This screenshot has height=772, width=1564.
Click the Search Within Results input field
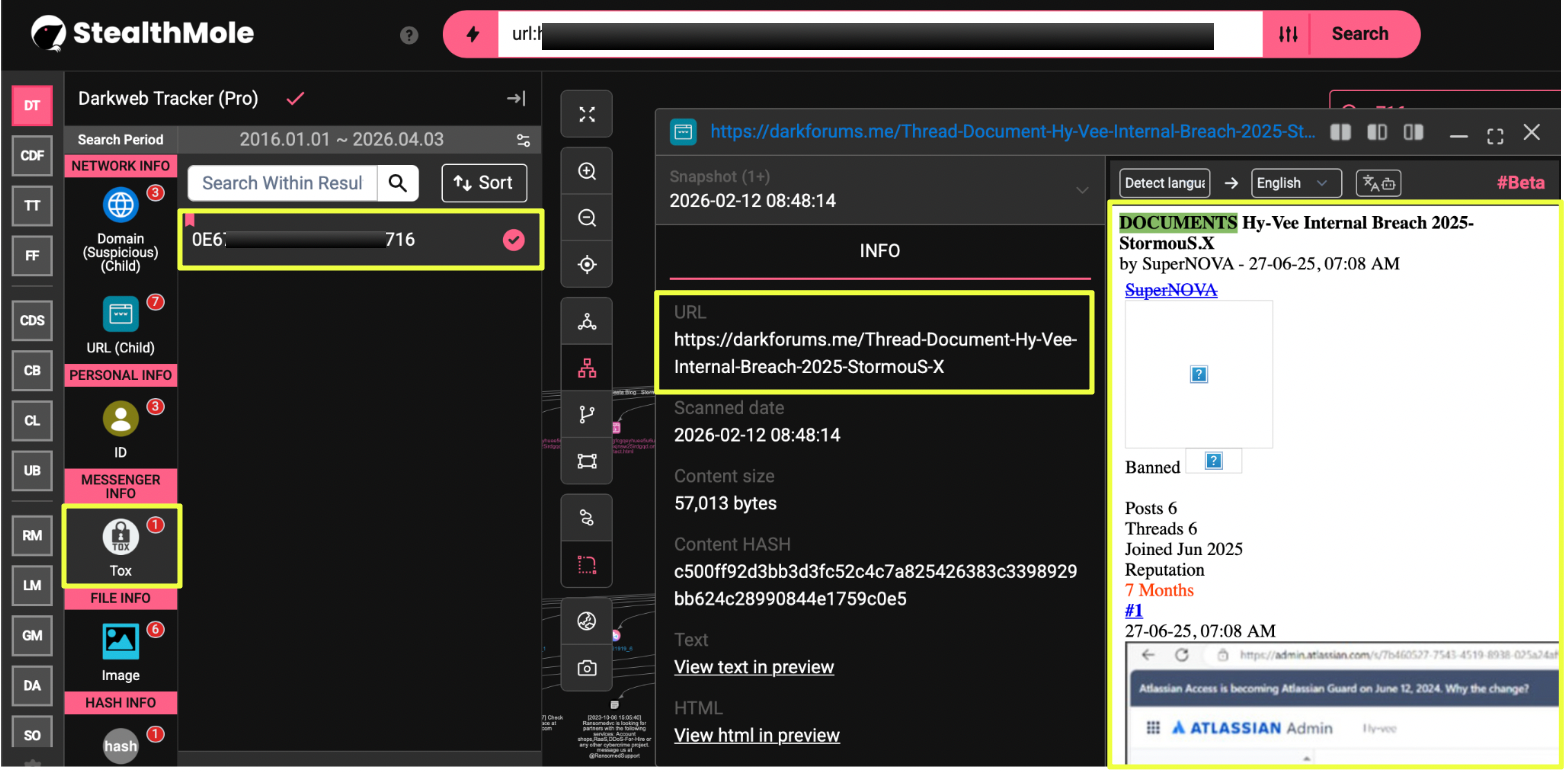[x=282, y=183]
